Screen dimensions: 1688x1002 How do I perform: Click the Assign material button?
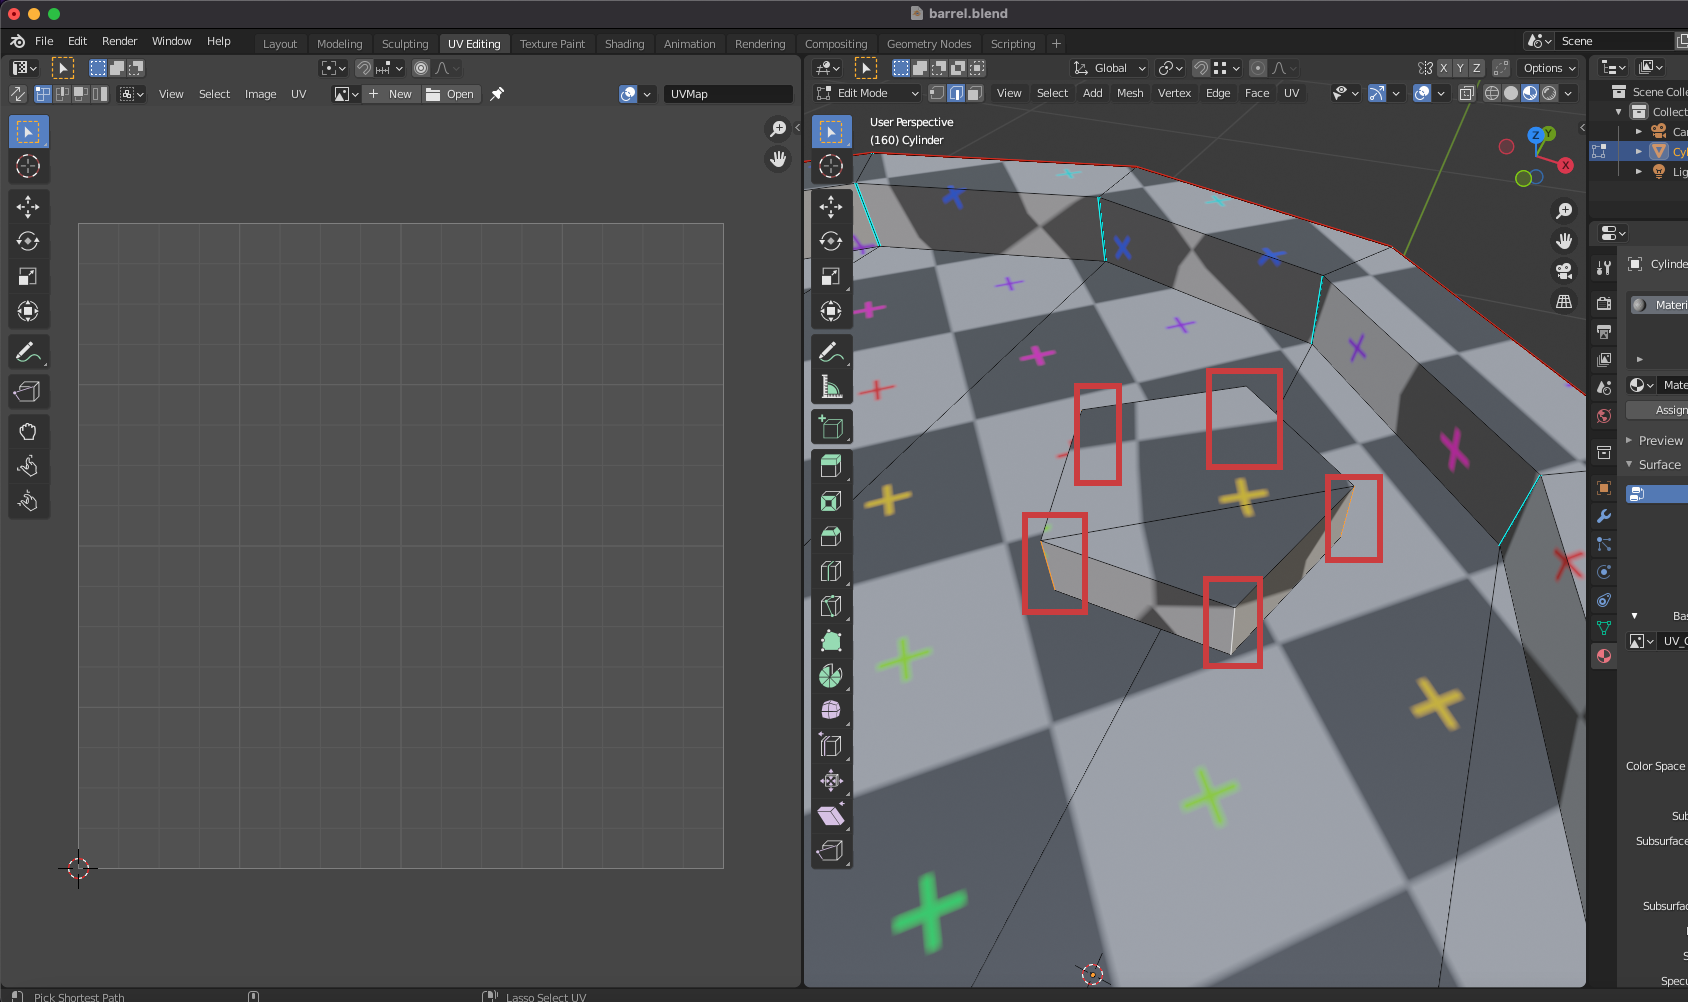[1660, 410]
